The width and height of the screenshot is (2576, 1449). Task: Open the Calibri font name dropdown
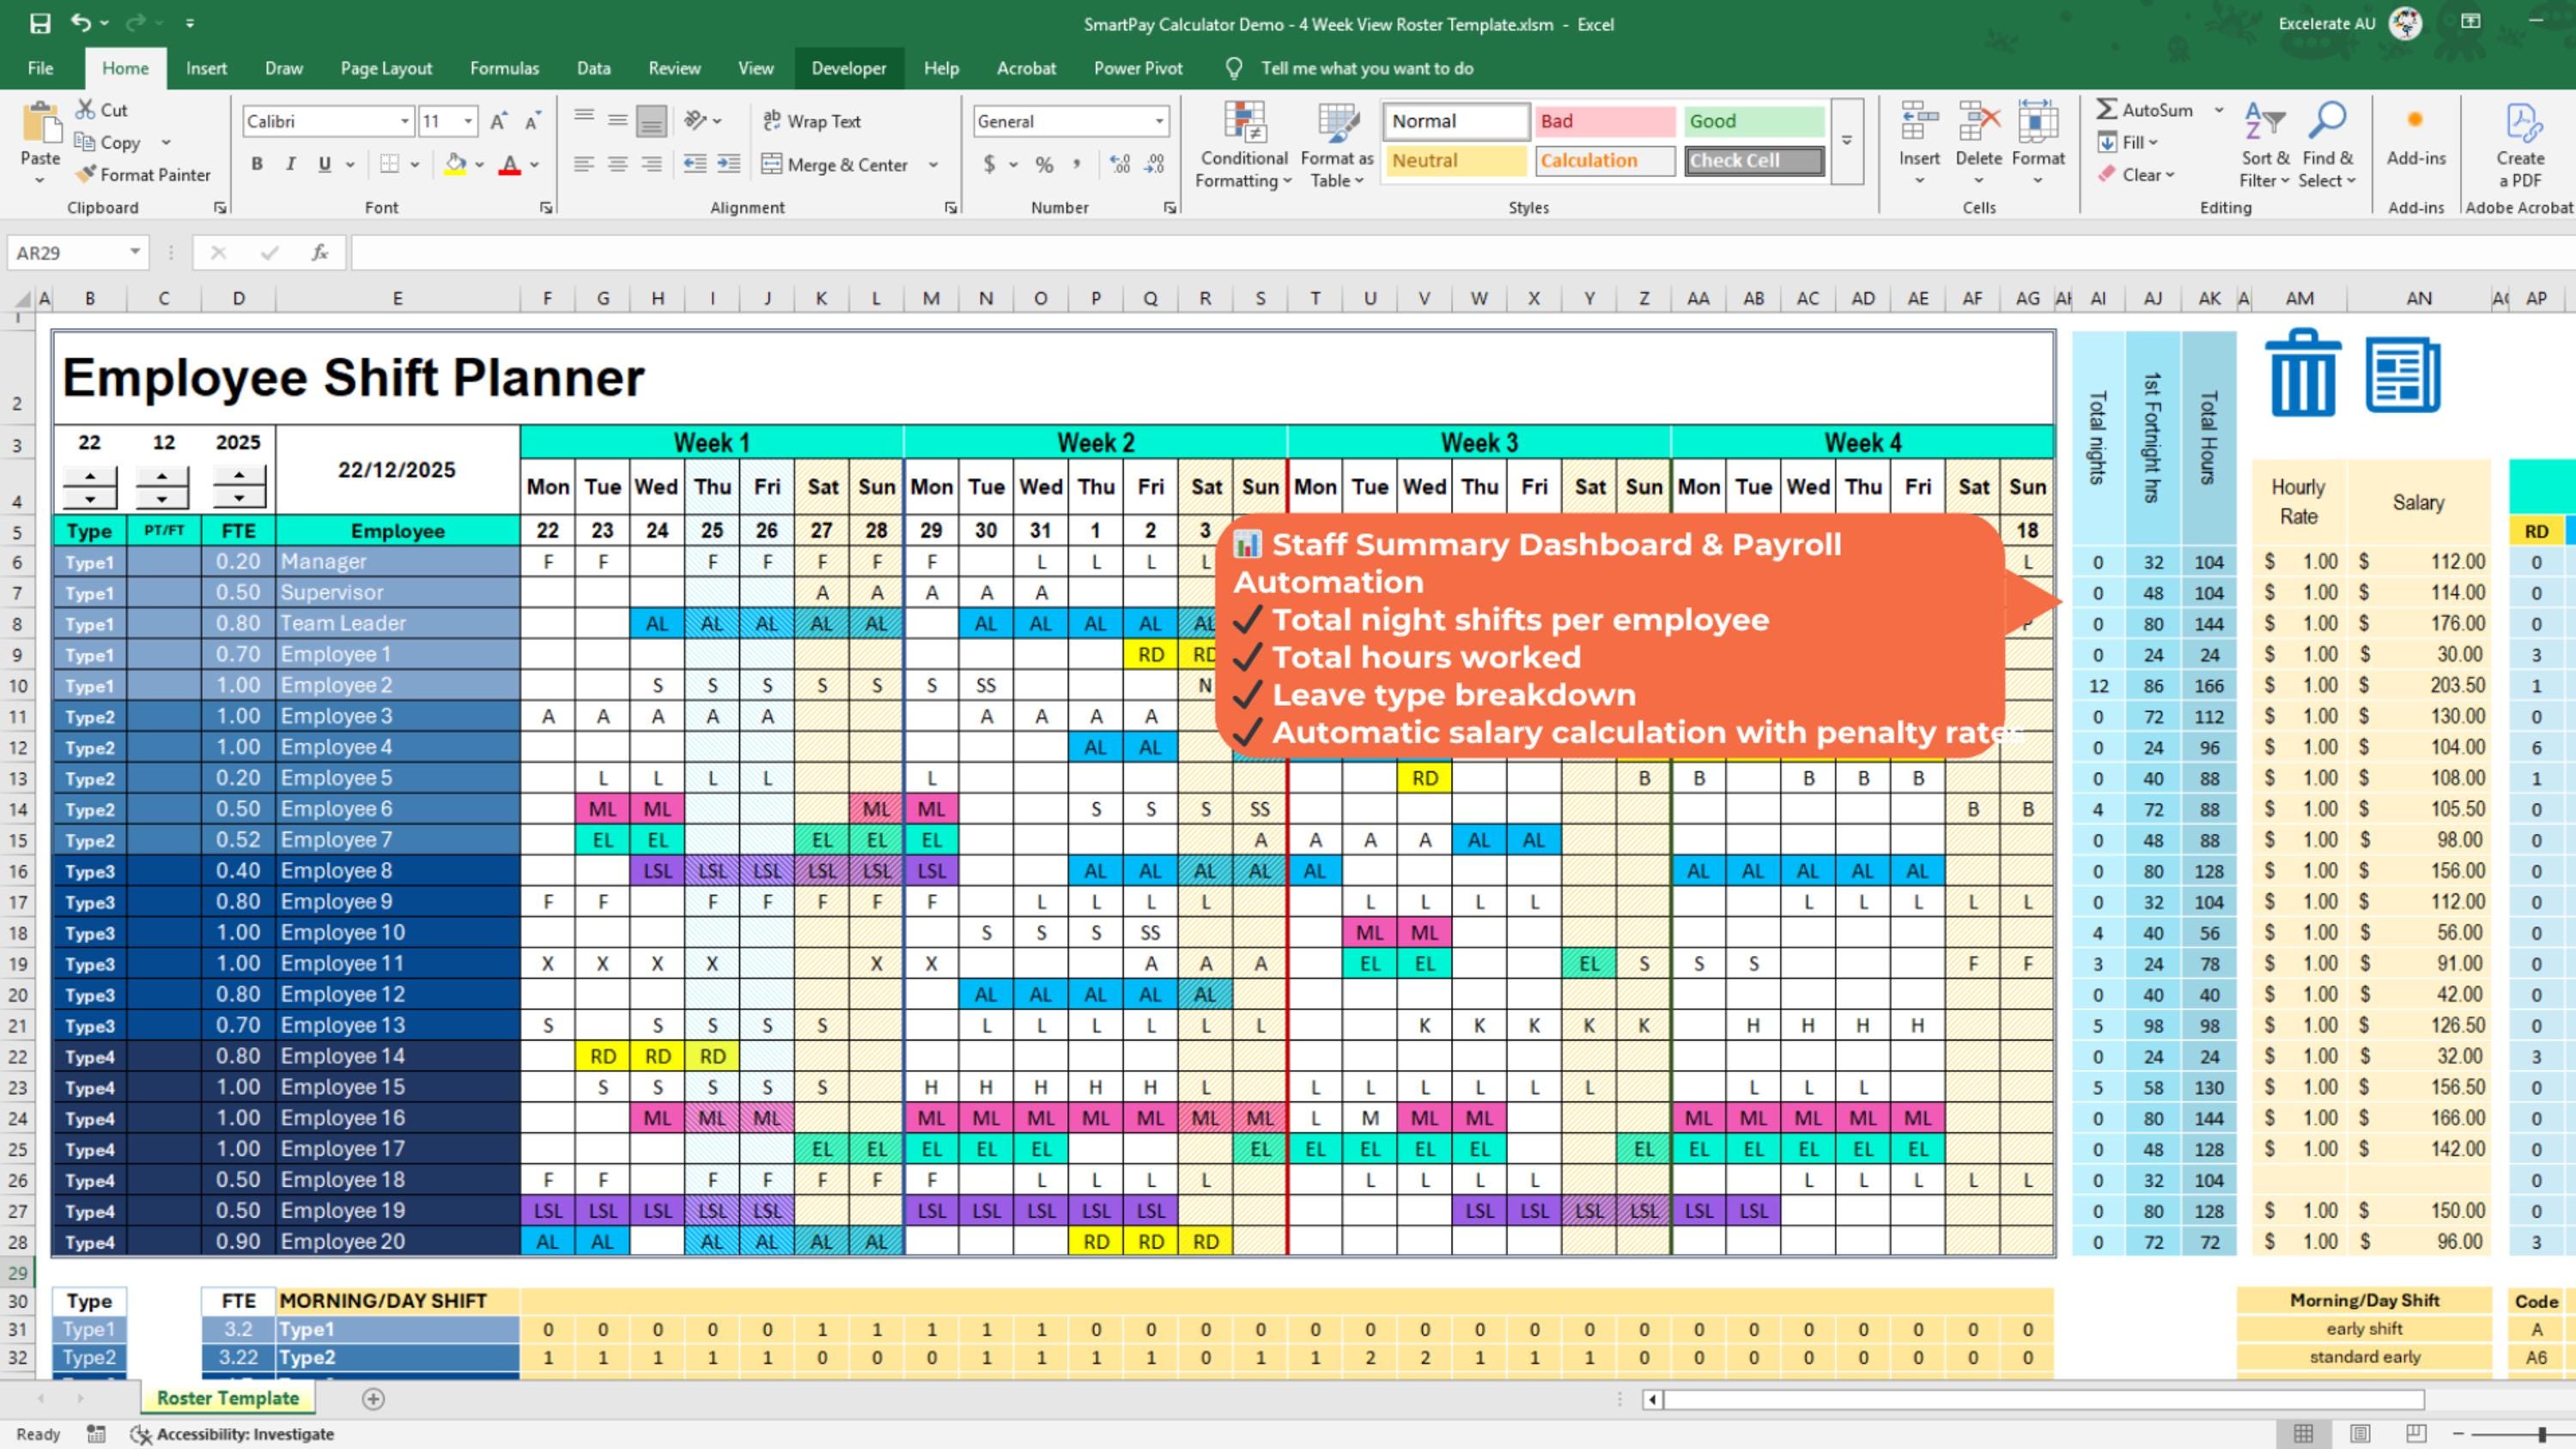click(404, 121)
